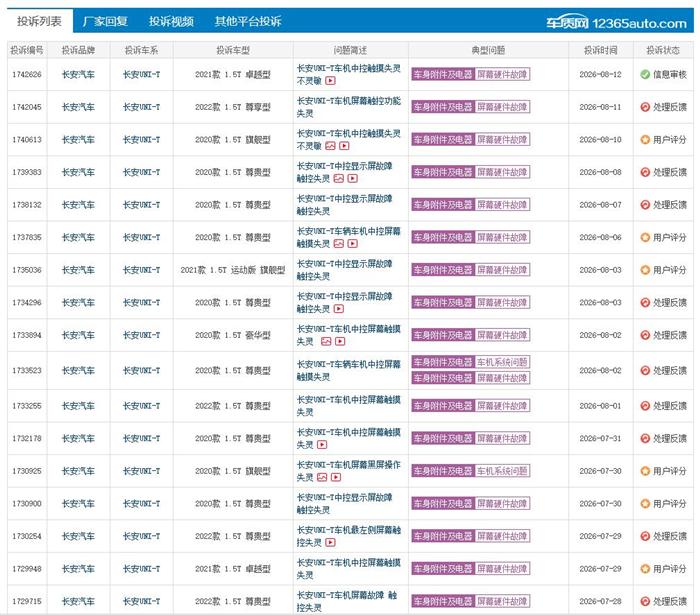700x615 pixels.
Task: Play the video icon for complaint 1733894
Action: click(x=340, y=341)
